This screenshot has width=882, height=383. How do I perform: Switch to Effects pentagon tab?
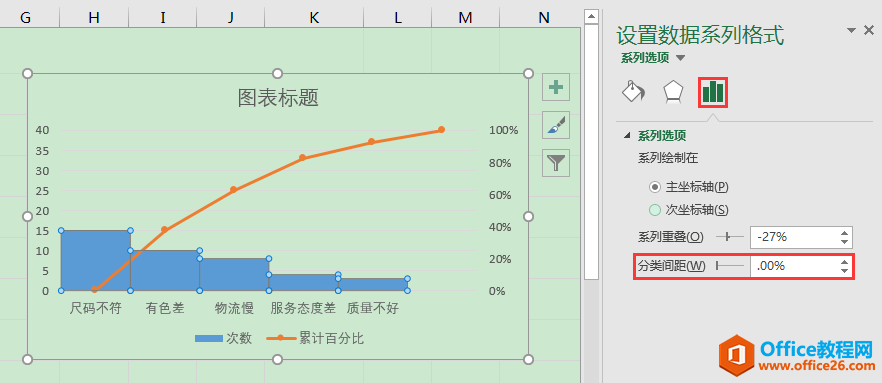[x=673, y=91]
